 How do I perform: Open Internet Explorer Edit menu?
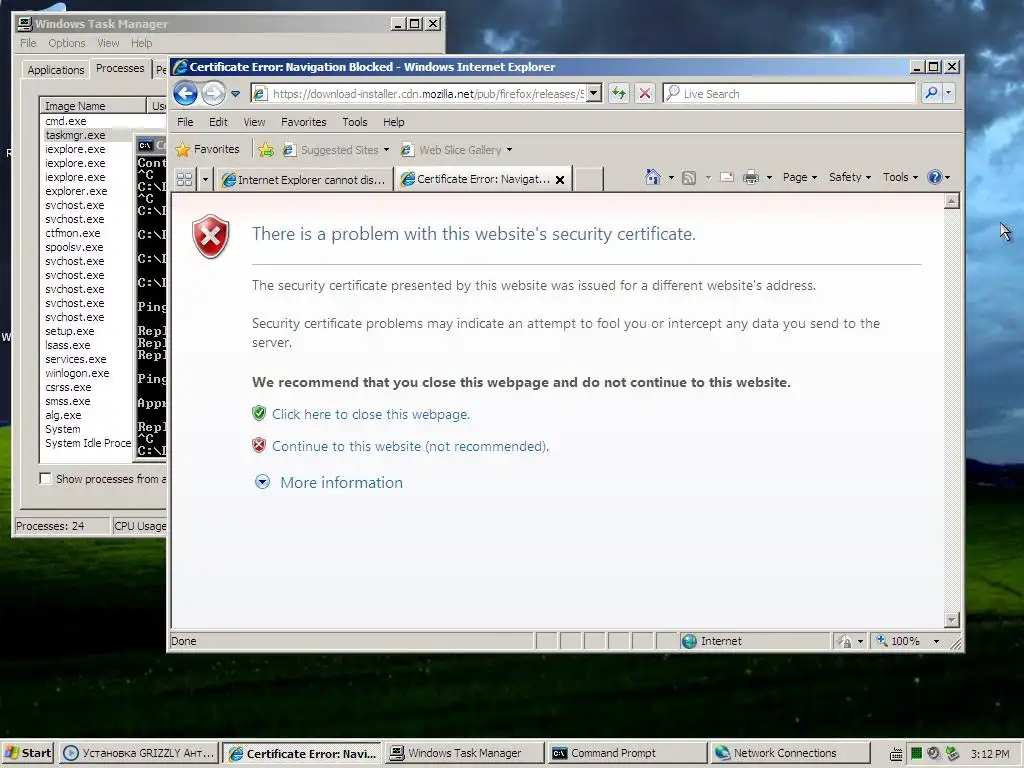coord(218,122)
